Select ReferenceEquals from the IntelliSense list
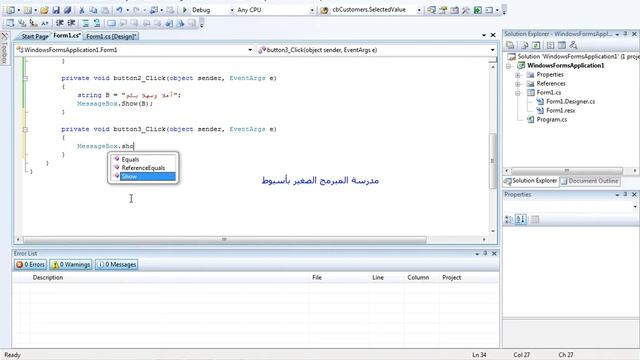The width and height of the screenshot is (640, 360). (x=144, y=168)
